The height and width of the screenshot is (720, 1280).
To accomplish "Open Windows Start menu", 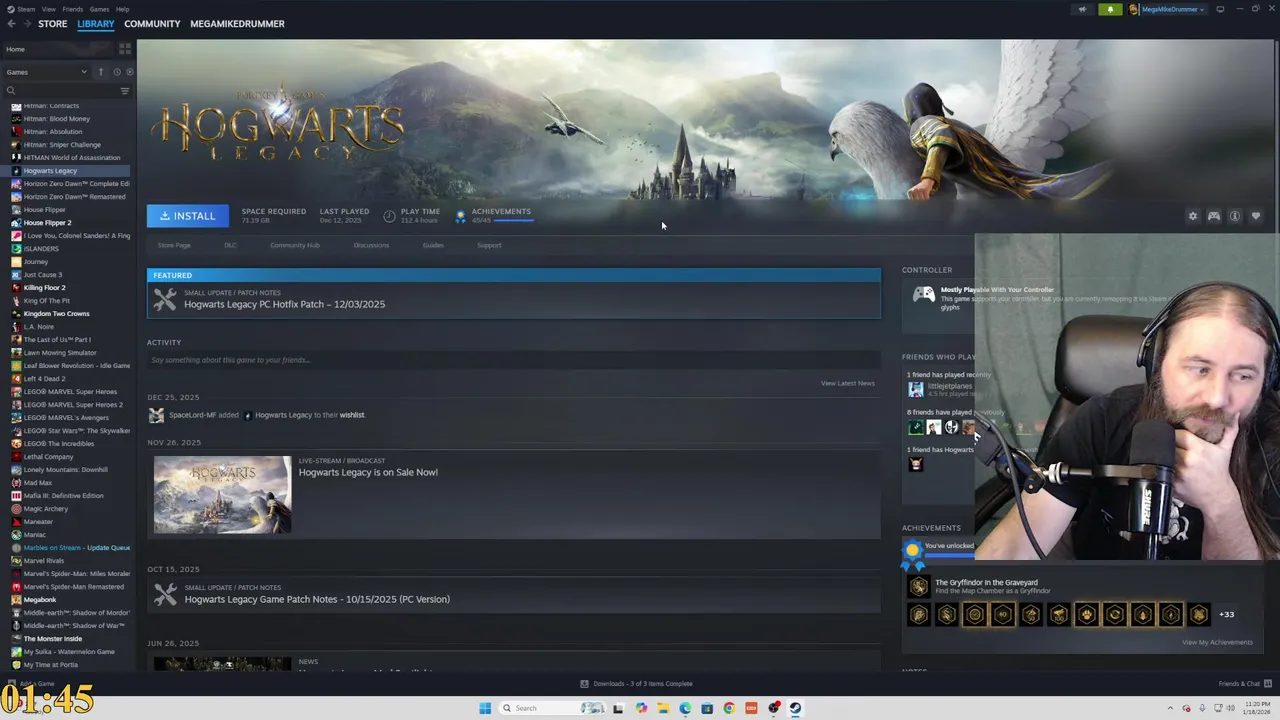I will pyautogui.click(x=485, y=708).
